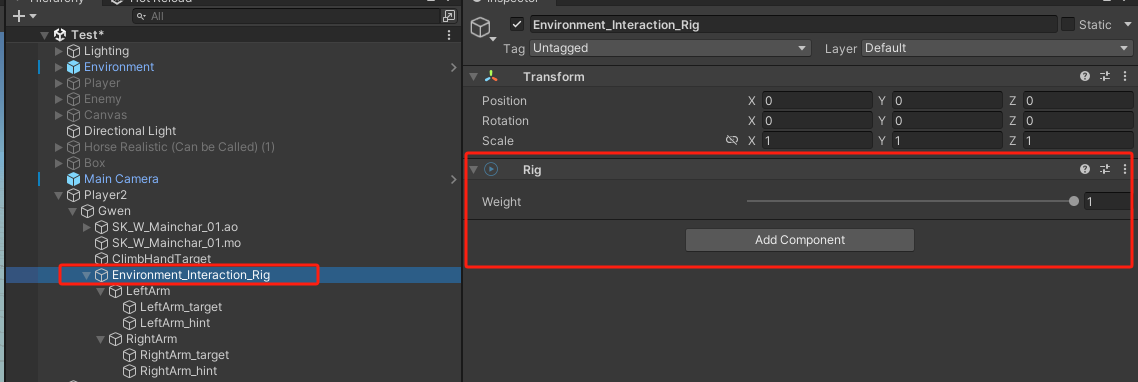Open the Transform preset settings icon
The height and width of the screenshot is (382, 1138).
tap(1105, 76)
